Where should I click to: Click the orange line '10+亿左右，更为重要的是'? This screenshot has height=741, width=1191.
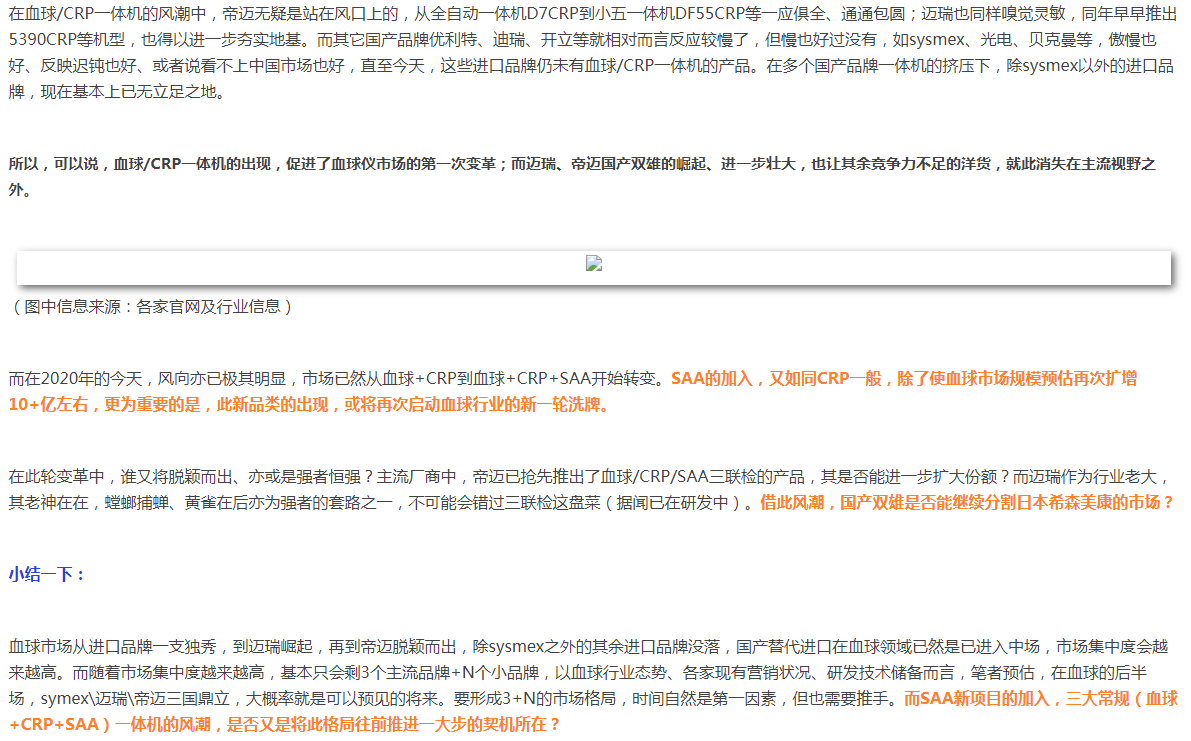[x=310, y=405]
